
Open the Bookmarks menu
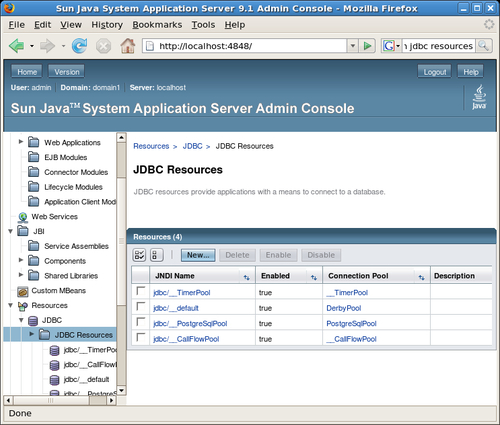(x=157, y=25)
